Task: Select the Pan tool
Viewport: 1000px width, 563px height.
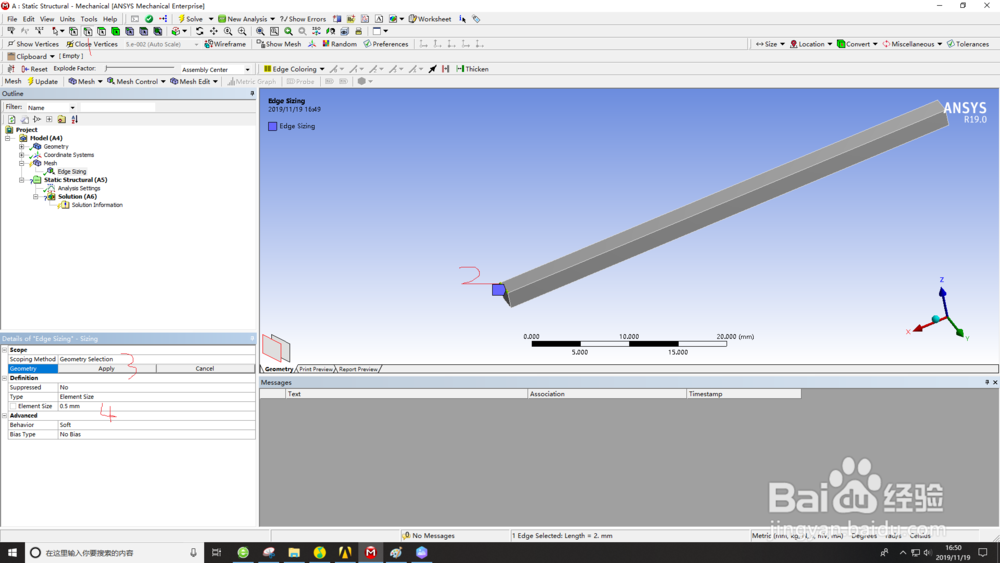Action: [x=214, y=31]
